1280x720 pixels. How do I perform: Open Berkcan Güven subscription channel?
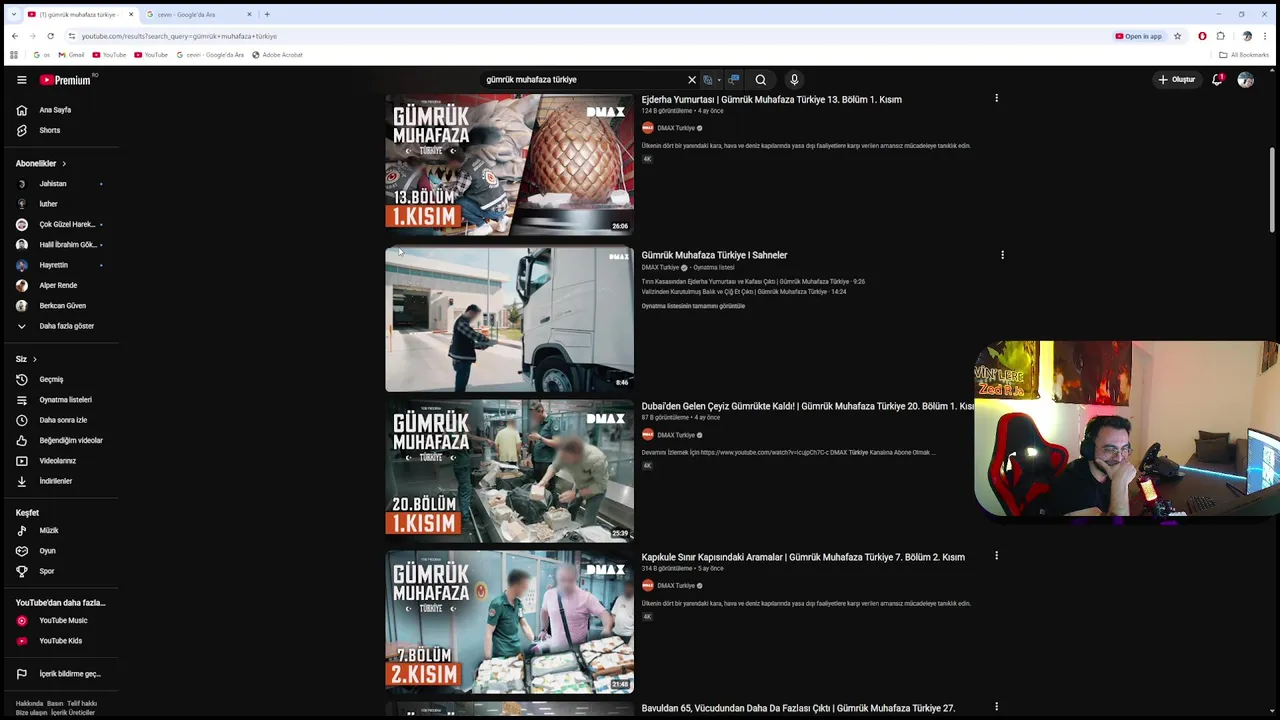point(60,306)
